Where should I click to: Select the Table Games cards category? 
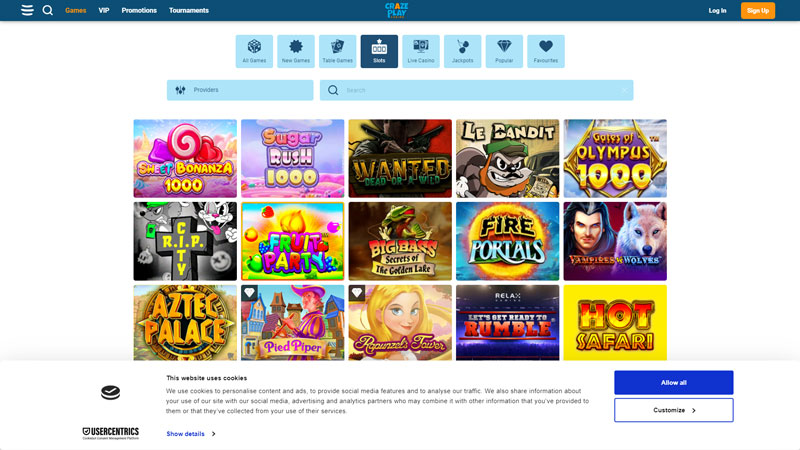(x=337, y=51)
